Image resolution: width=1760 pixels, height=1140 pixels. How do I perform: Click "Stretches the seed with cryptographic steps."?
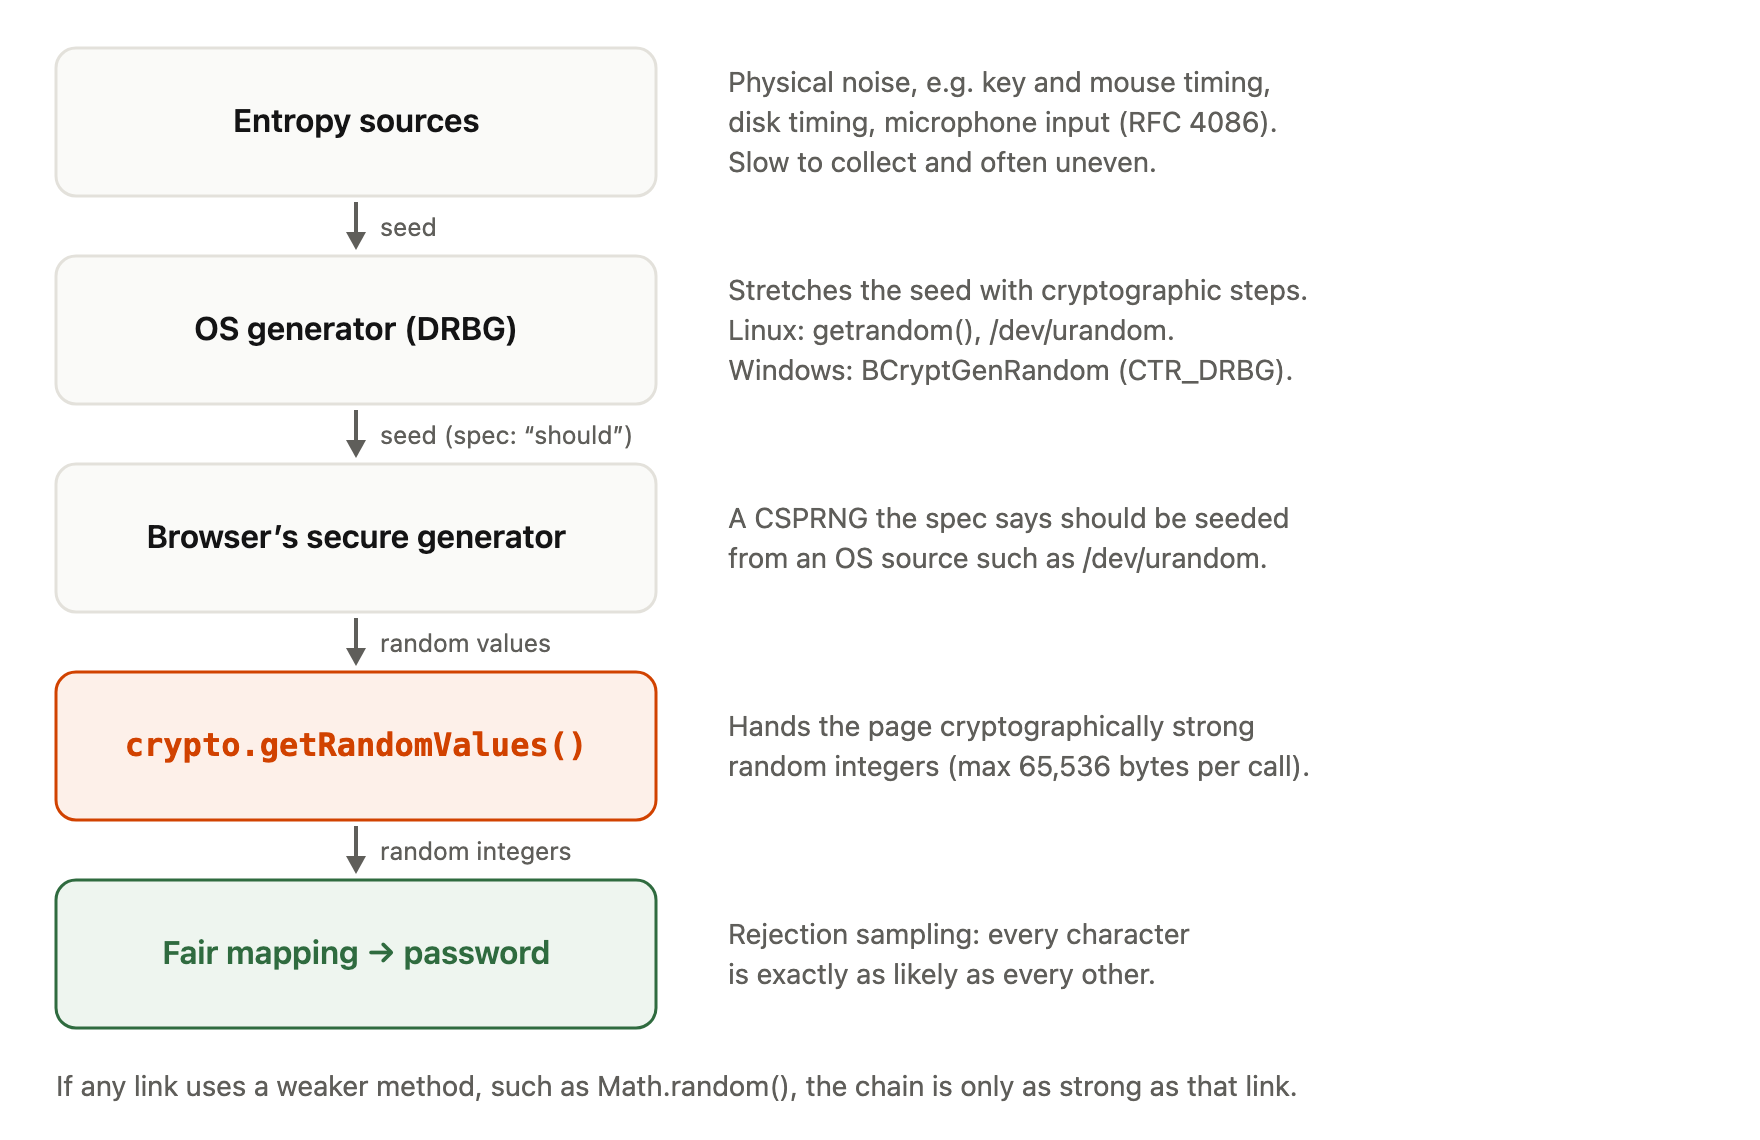point(1018,291)
